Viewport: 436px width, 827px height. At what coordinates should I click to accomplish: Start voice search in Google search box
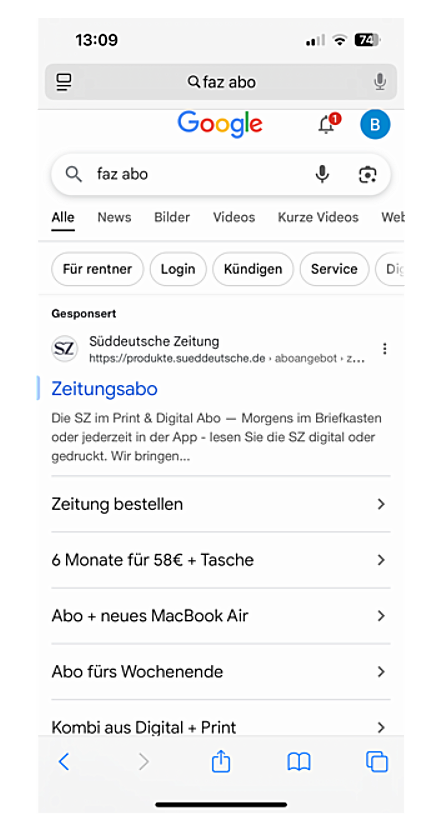pos(322,174)
